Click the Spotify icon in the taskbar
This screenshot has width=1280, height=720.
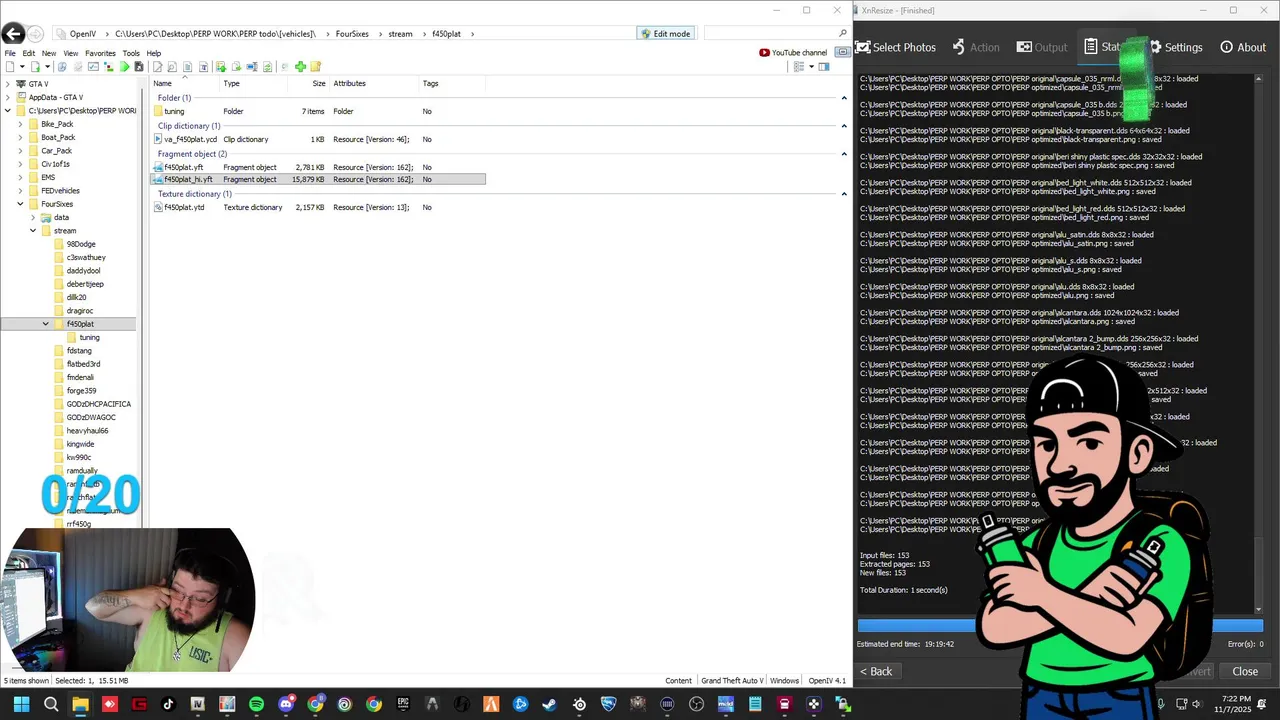click(256, 704)
